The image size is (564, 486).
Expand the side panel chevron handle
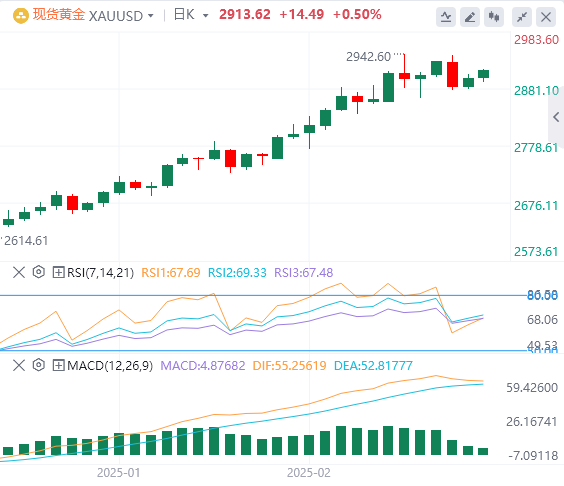tap(556, 117)
